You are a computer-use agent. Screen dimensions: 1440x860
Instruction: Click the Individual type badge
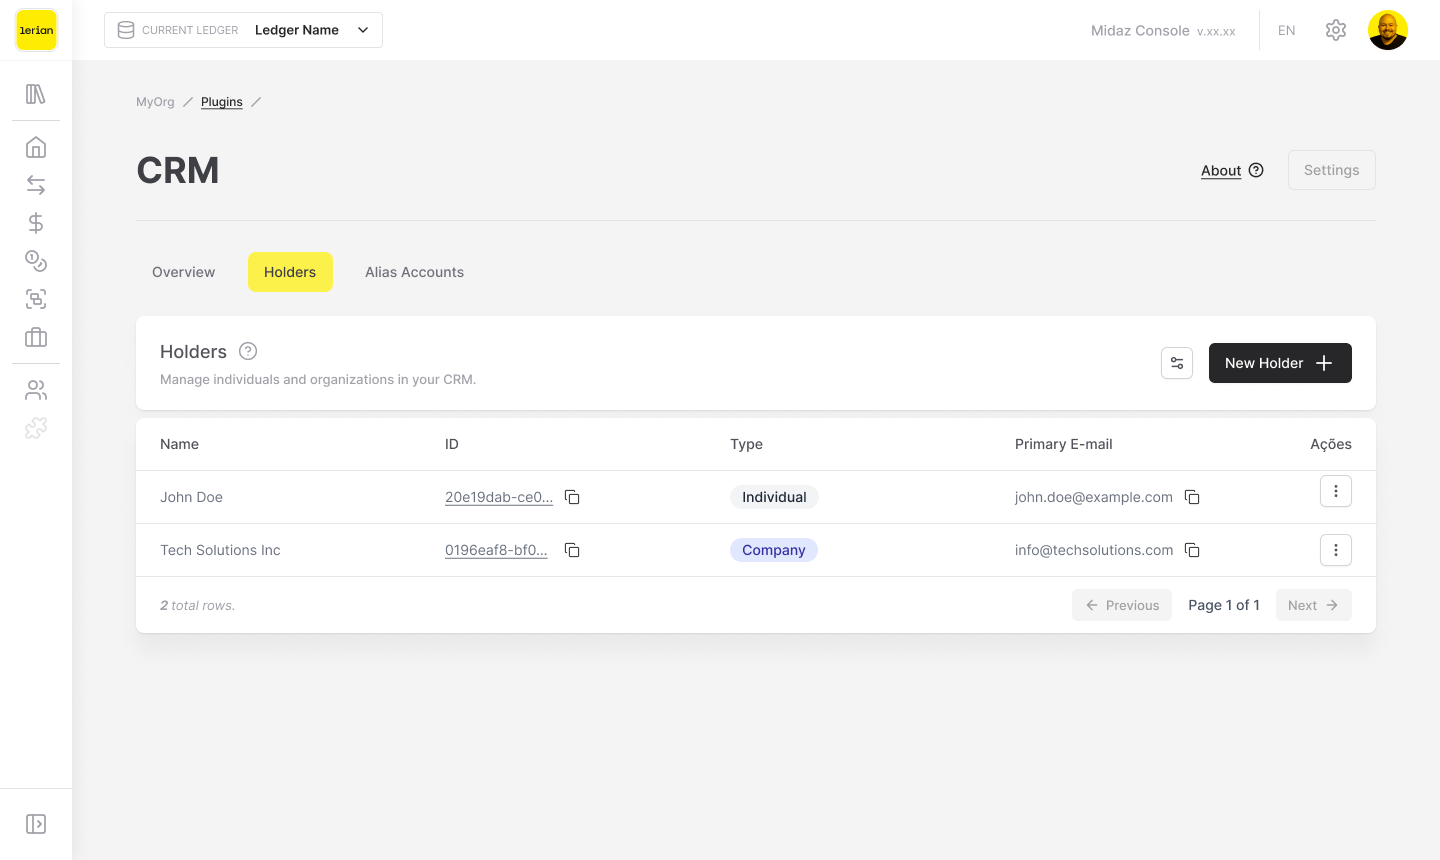pos(774,497)
